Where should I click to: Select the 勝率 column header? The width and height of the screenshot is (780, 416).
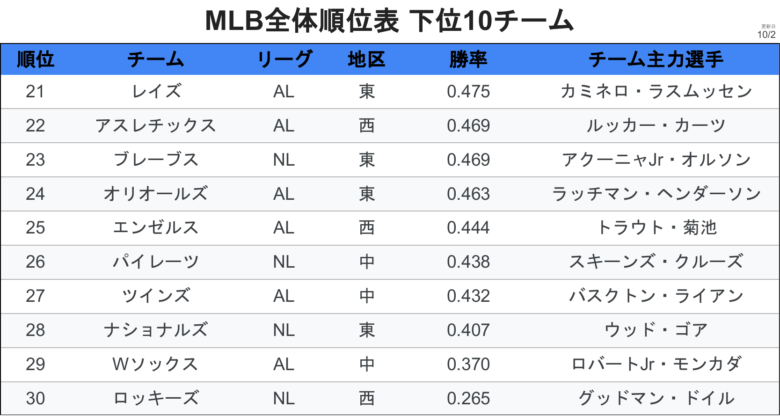tap(468, 59)
